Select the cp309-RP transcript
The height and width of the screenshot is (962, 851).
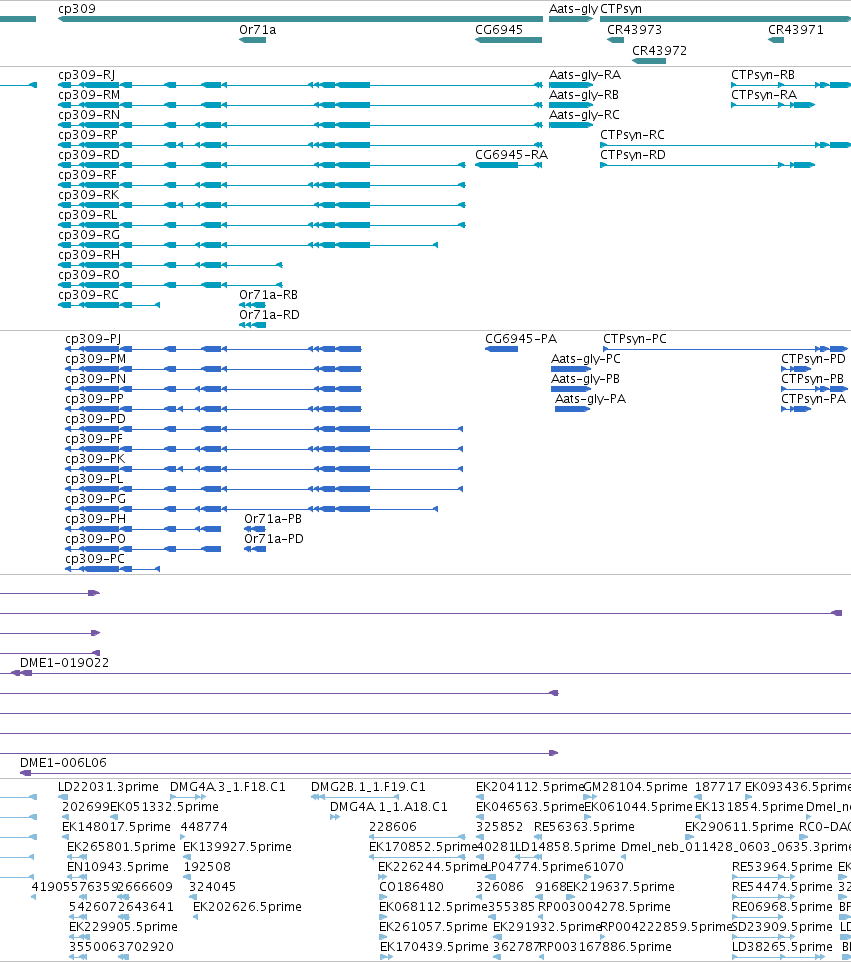[x=88, y=135]
